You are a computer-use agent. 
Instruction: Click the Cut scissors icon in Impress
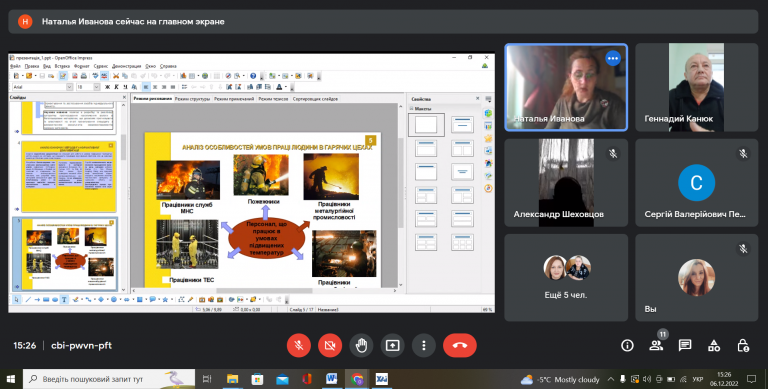pyautogui.click(x=116, y=76)
